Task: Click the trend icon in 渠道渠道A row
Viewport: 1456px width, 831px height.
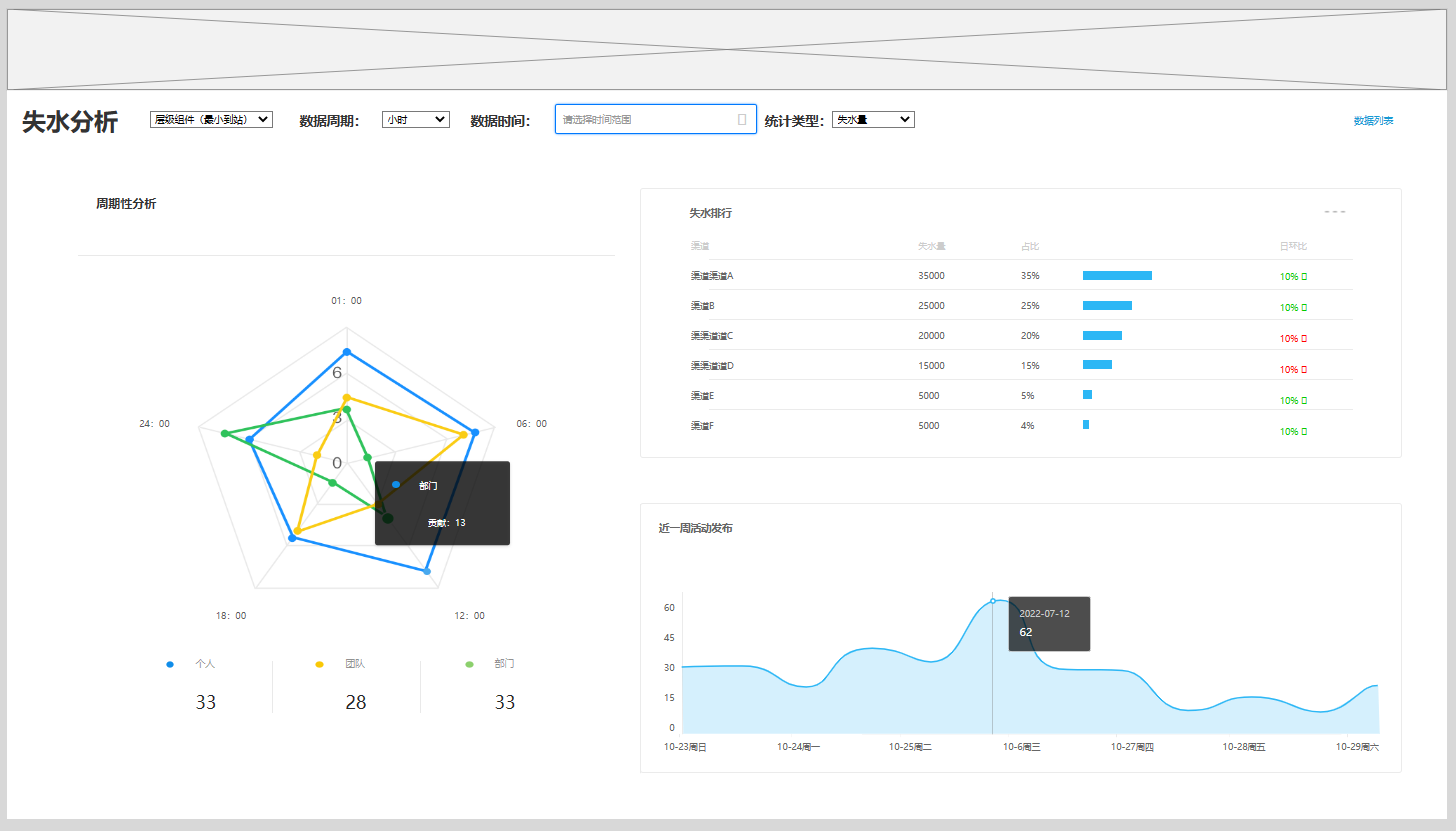Action: click(x=1304, y=277)
